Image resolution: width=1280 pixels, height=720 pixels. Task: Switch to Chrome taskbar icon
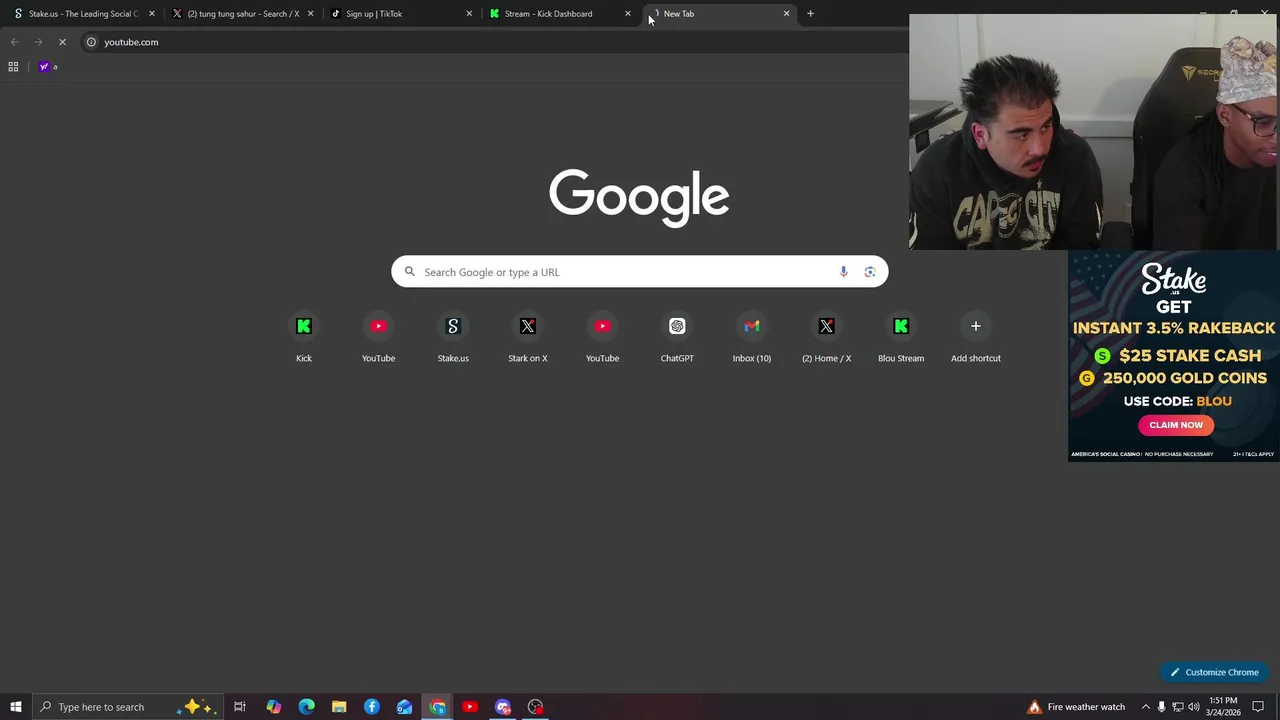click(438, 707)
